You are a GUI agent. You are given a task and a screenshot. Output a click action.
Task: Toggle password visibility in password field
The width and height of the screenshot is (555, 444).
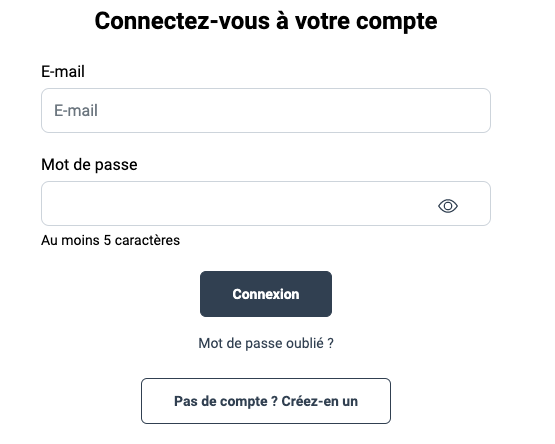pyautogui.click(x=448, y=206)
